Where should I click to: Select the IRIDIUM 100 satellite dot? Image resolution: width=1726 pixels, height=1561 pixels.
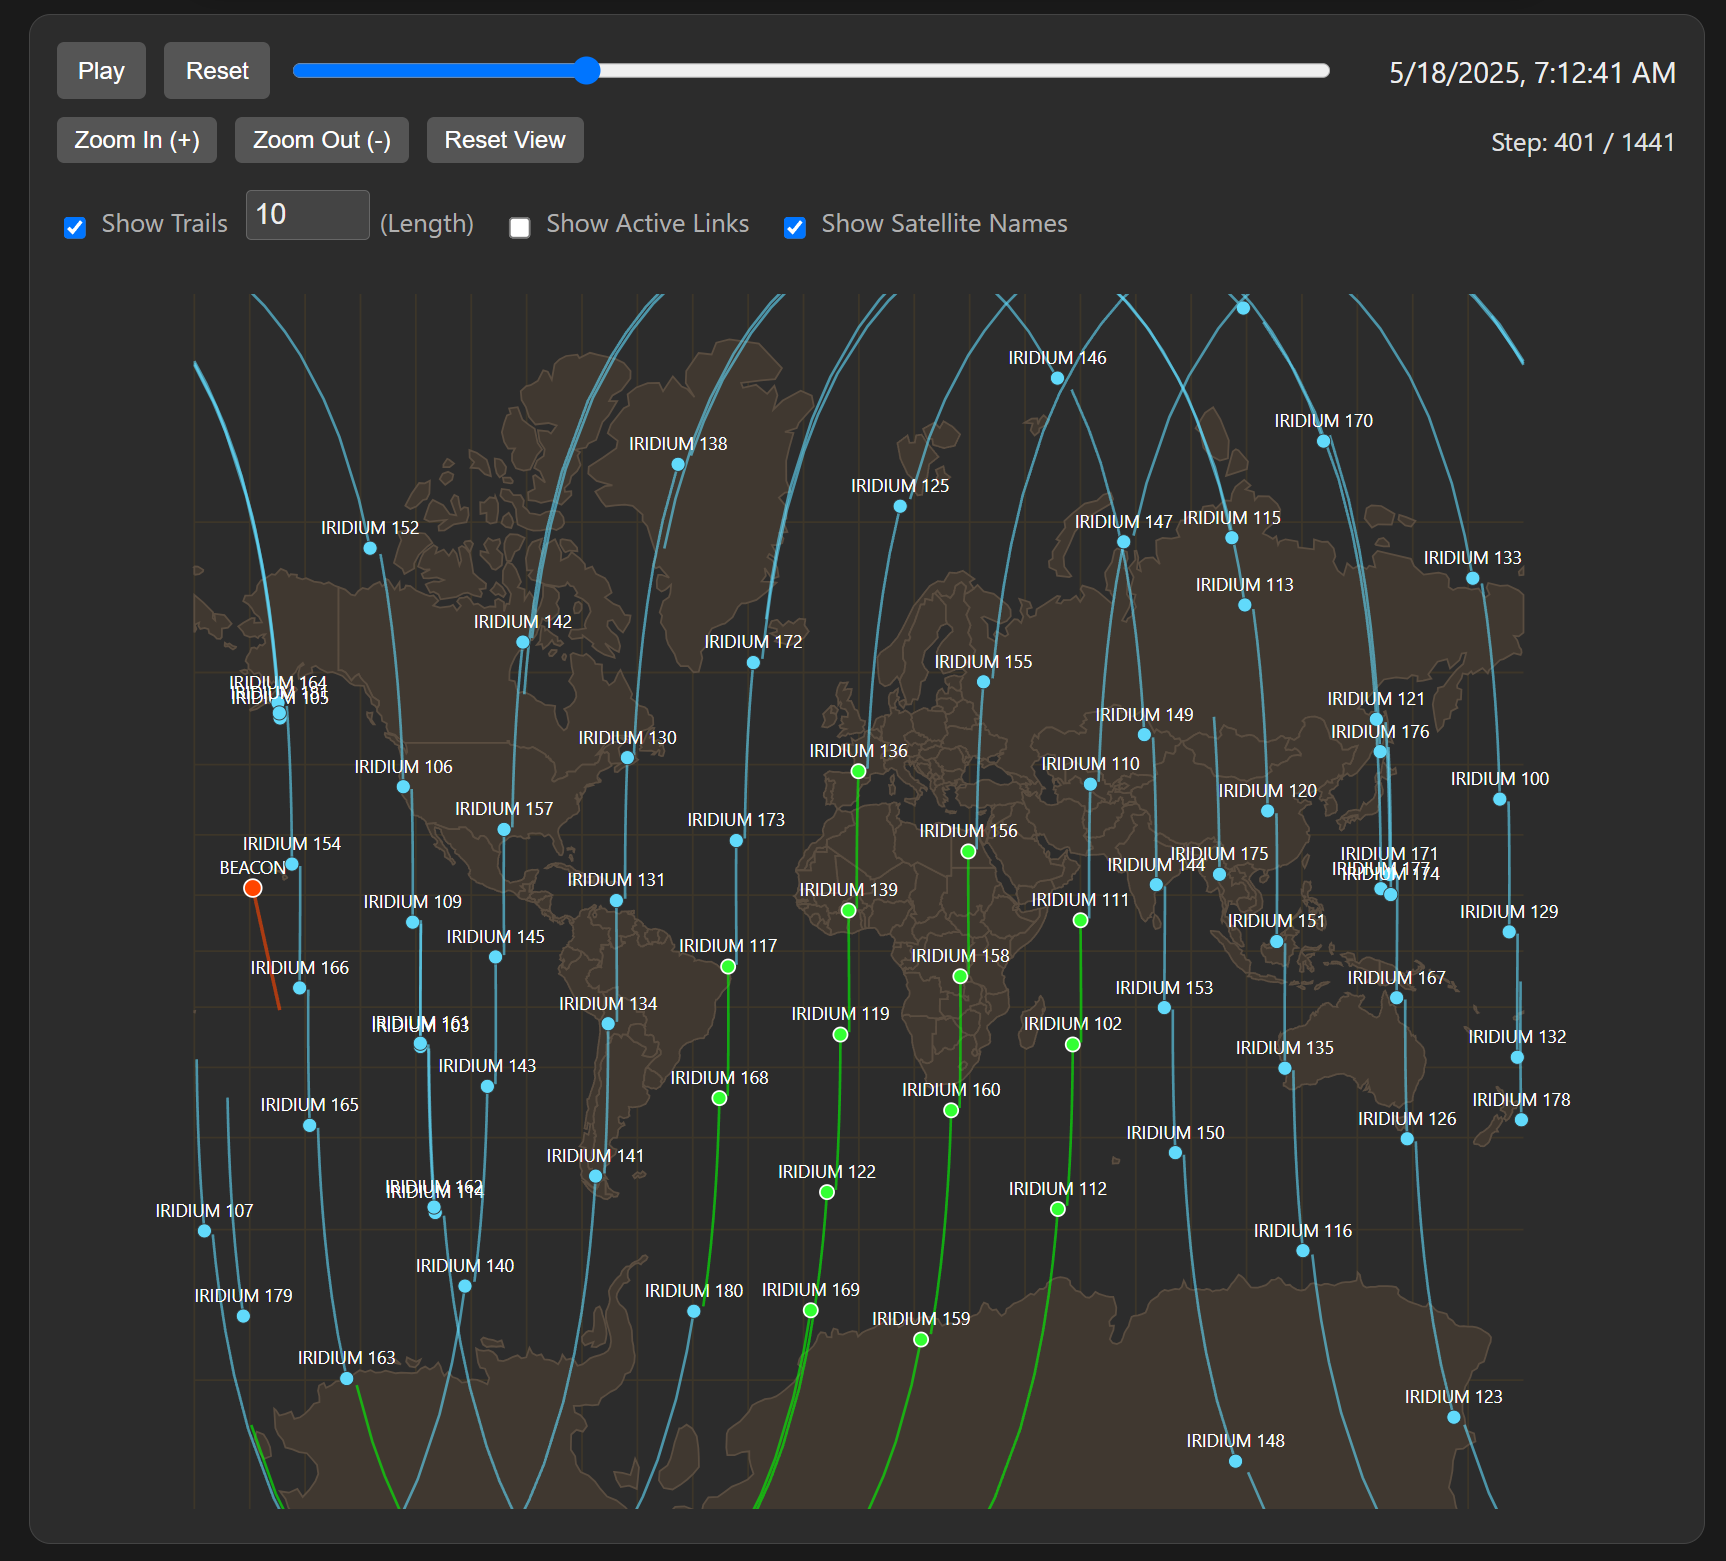click(x=1499, y=799)
